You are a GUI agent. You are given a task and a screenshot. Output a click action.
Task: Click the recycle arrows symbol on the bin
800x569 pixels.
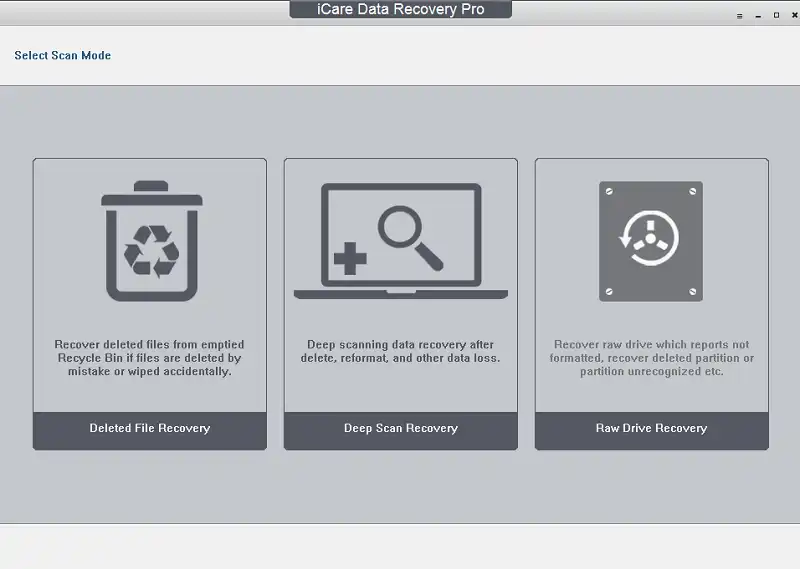(150, 252)
